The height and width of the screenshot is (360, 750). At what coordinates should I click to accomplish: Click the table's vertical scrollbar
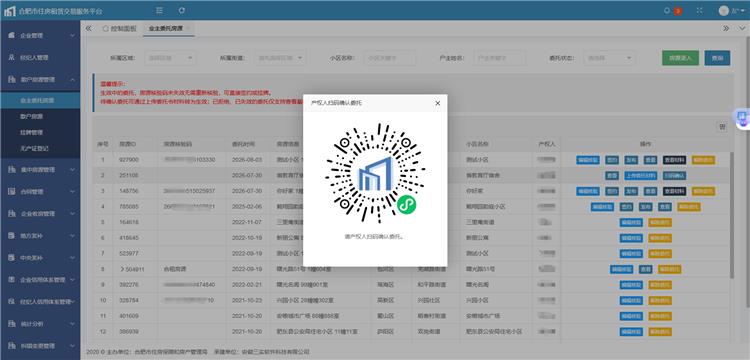[x=731, y=215]
